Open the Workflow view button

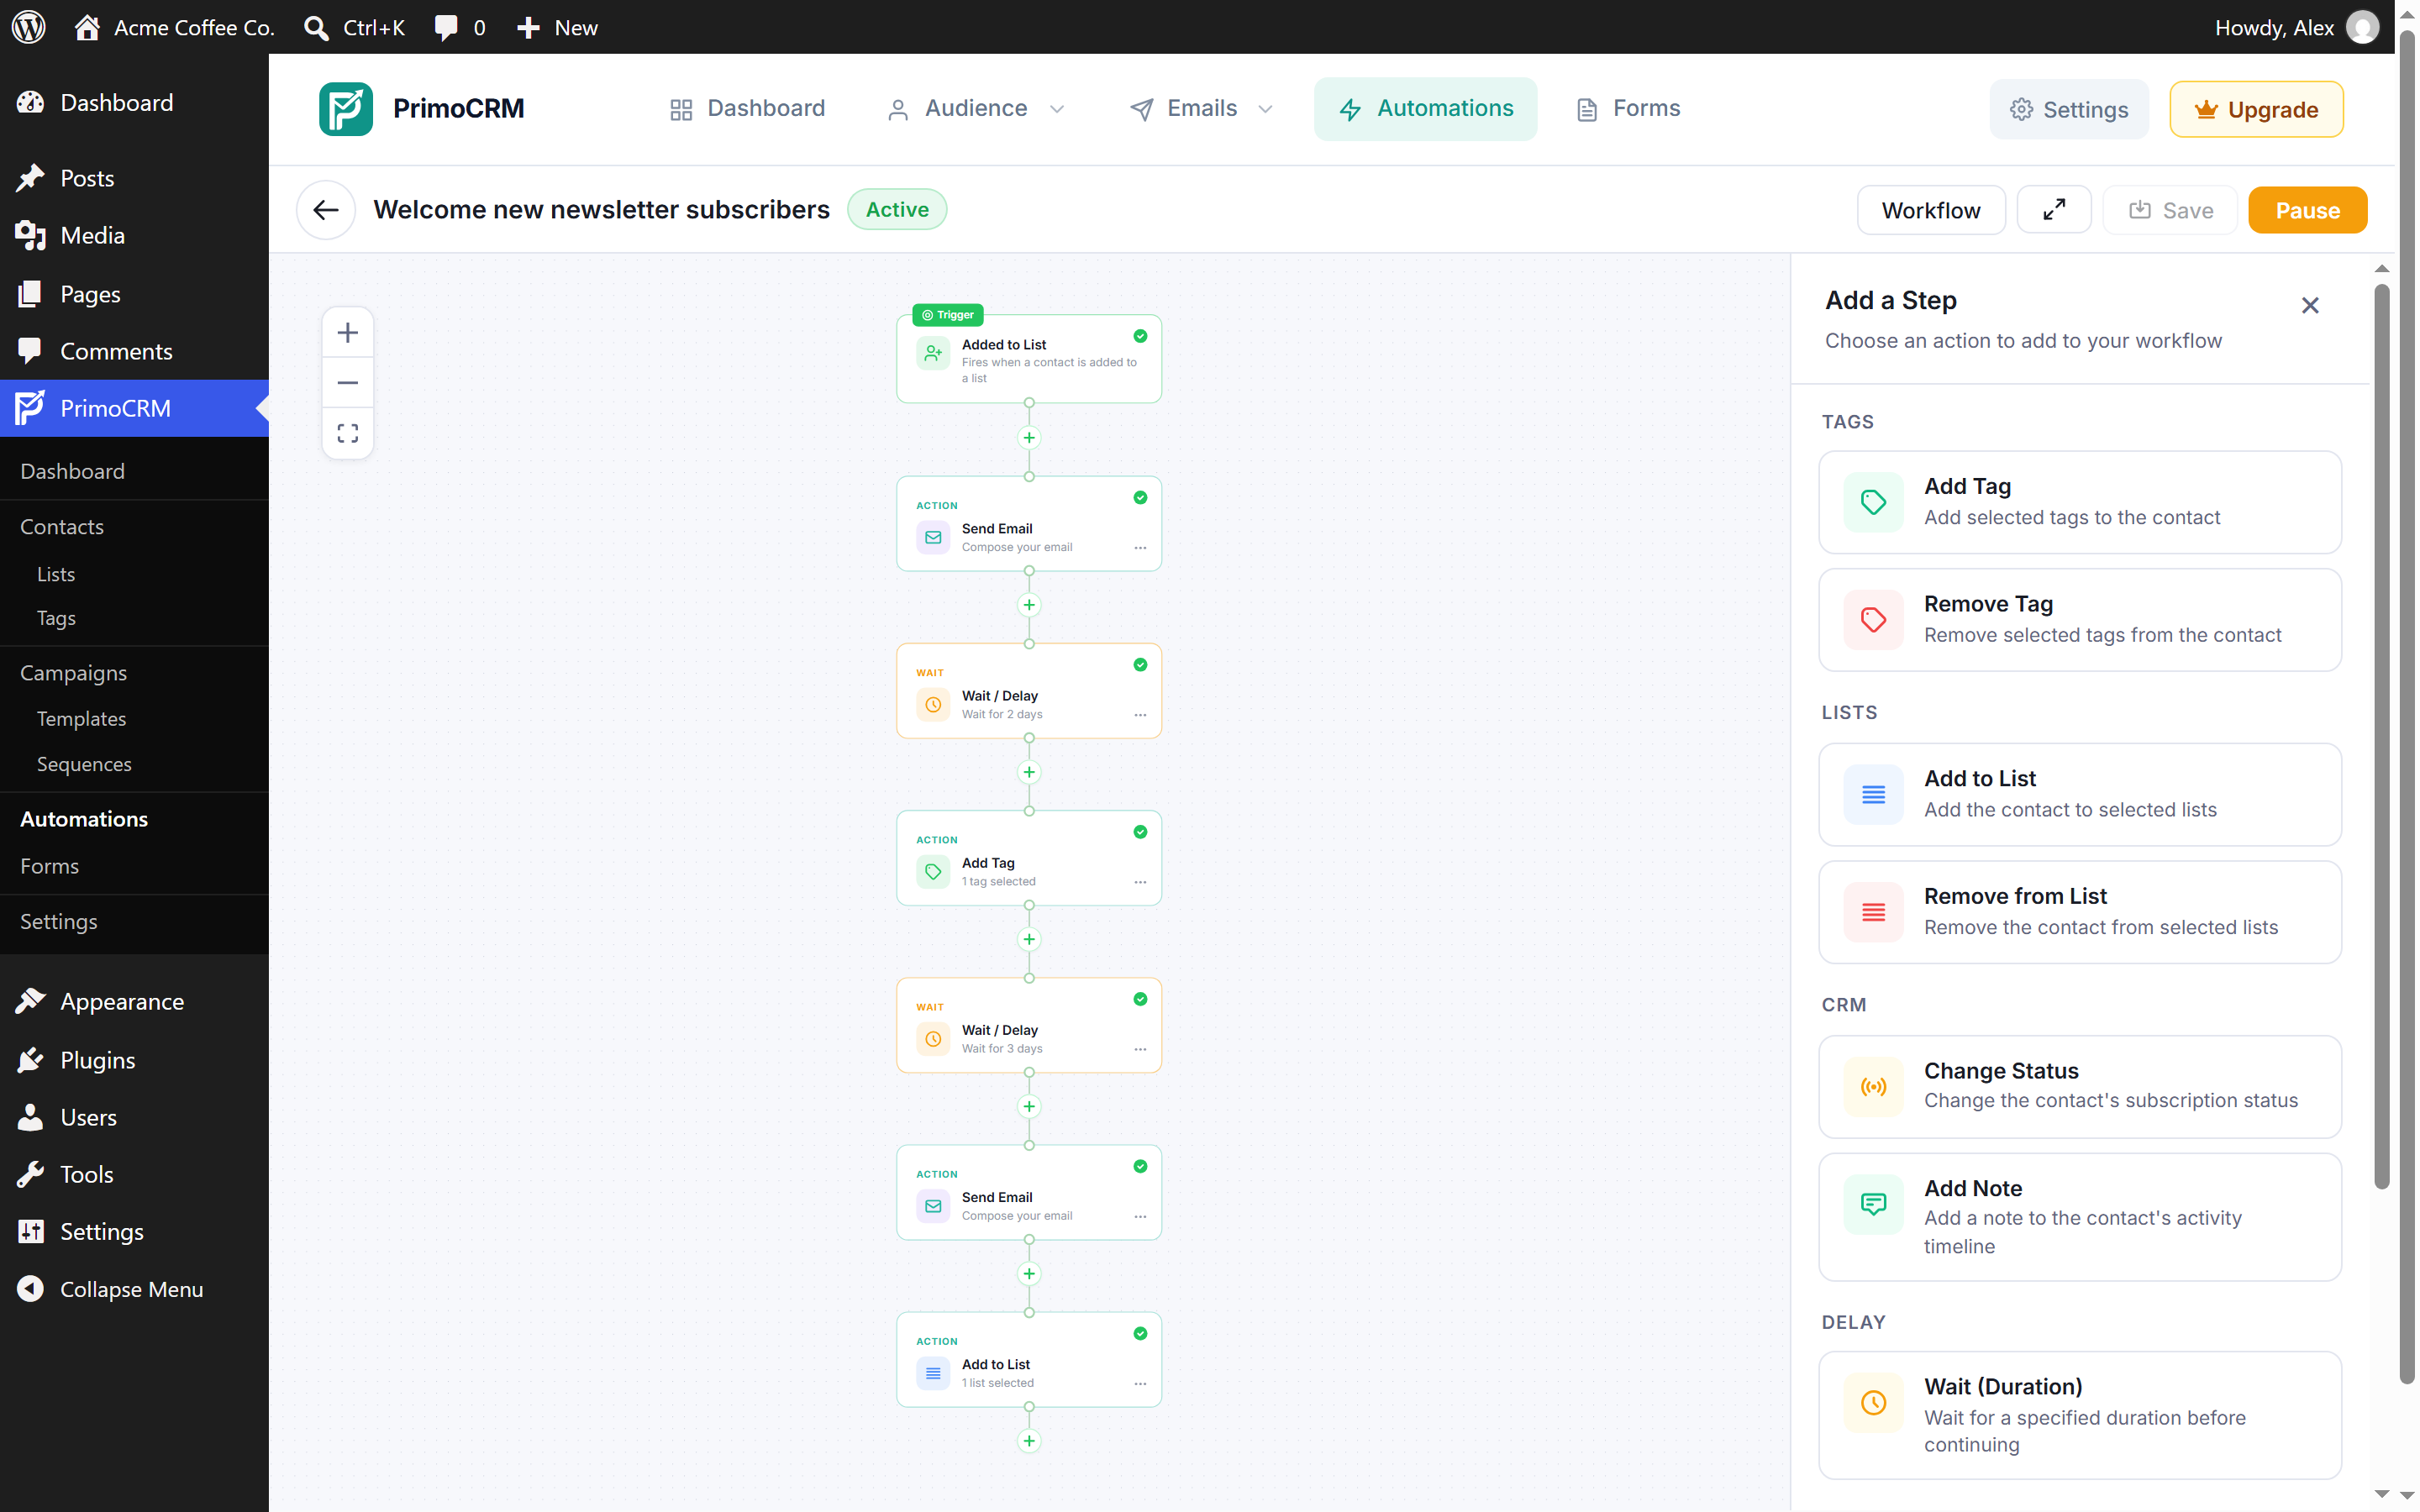1930,210
